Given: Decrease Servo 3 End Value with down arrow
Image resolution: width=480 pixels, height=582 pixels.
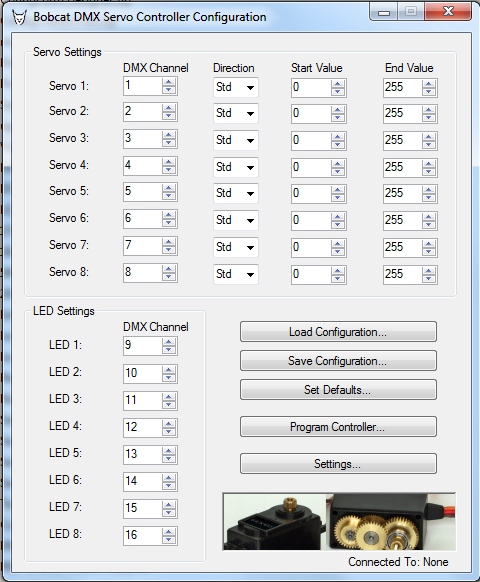Looking at the screenshot, I should tap(429, 145).
